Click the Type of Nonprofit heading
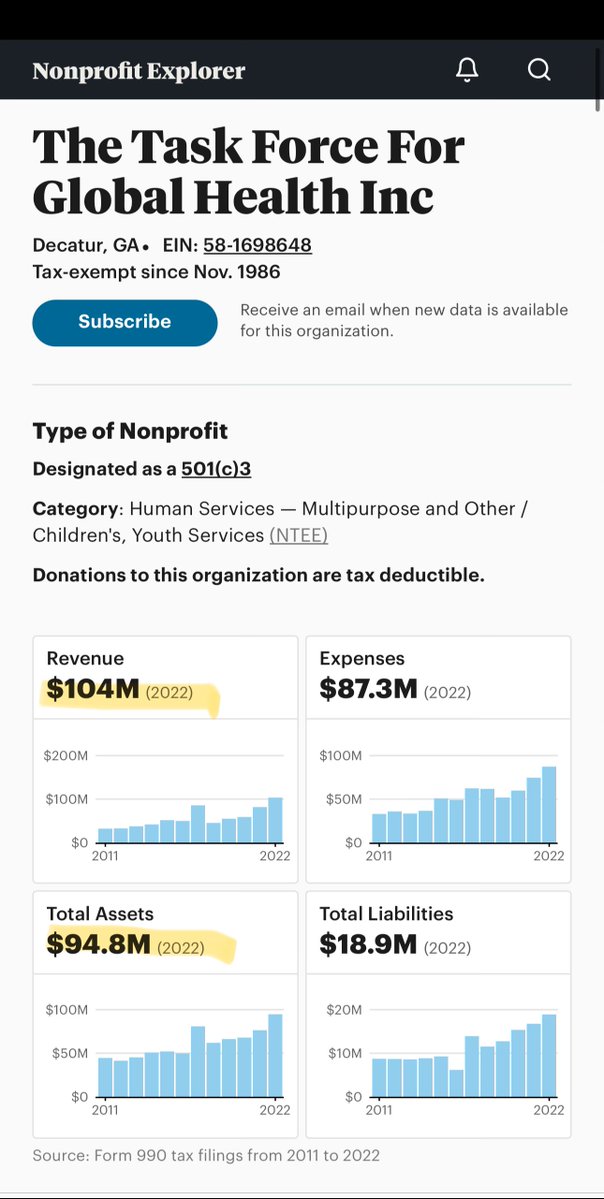The image size is (604, 1199). click(x=130, y=431)
